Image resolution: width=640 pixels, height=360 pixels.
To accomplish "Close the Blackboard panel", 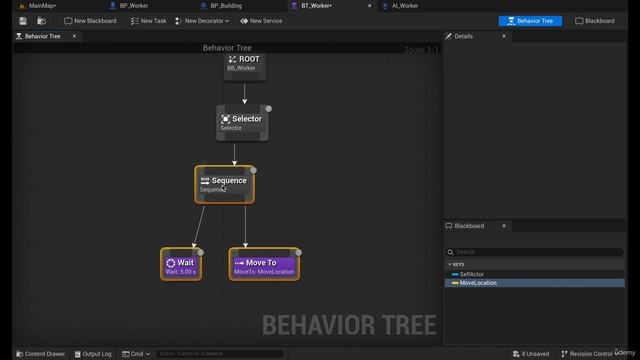I will point(504,226).
